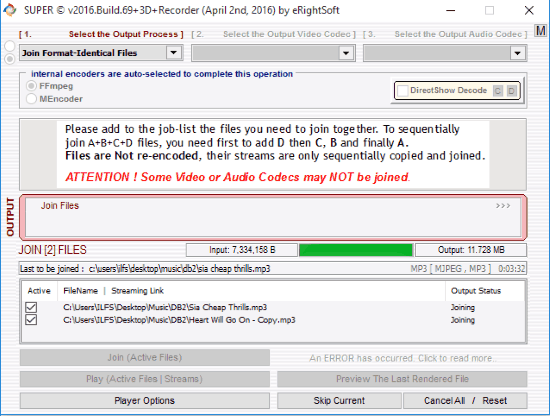The height and width of the screenshot is (416, 550).
Task: Click the Skip Current button
Action: coord(339,401)
